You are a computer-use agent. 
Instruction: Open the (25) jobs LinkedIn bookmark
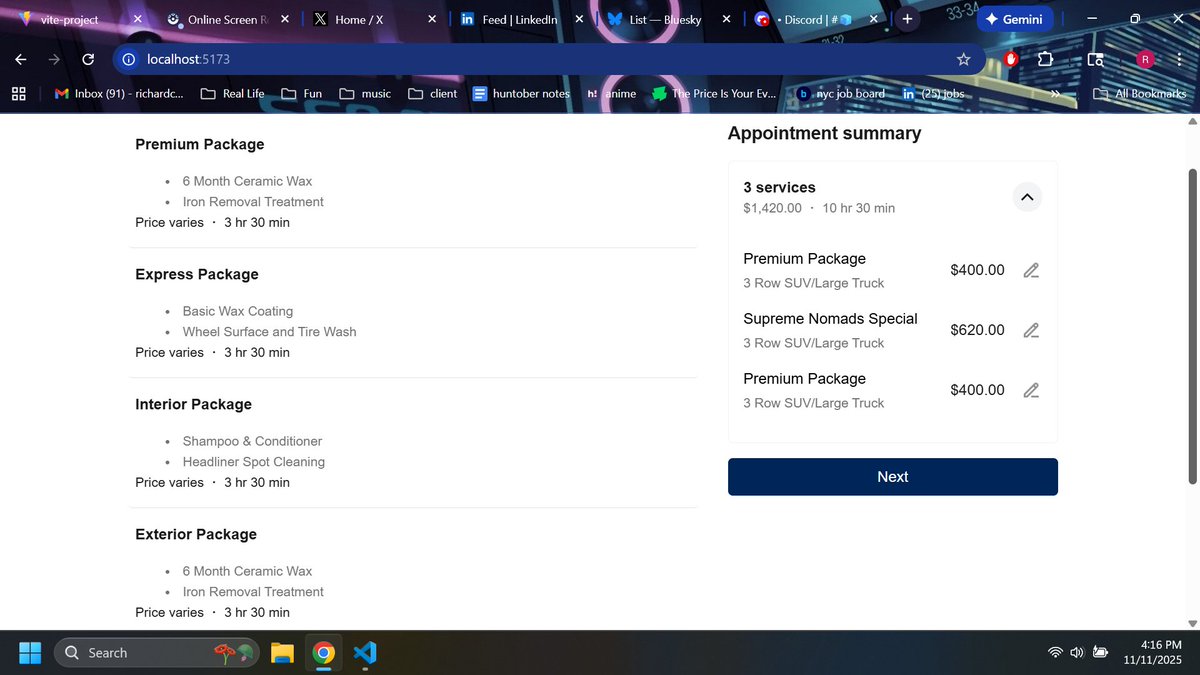coord(933,93)
